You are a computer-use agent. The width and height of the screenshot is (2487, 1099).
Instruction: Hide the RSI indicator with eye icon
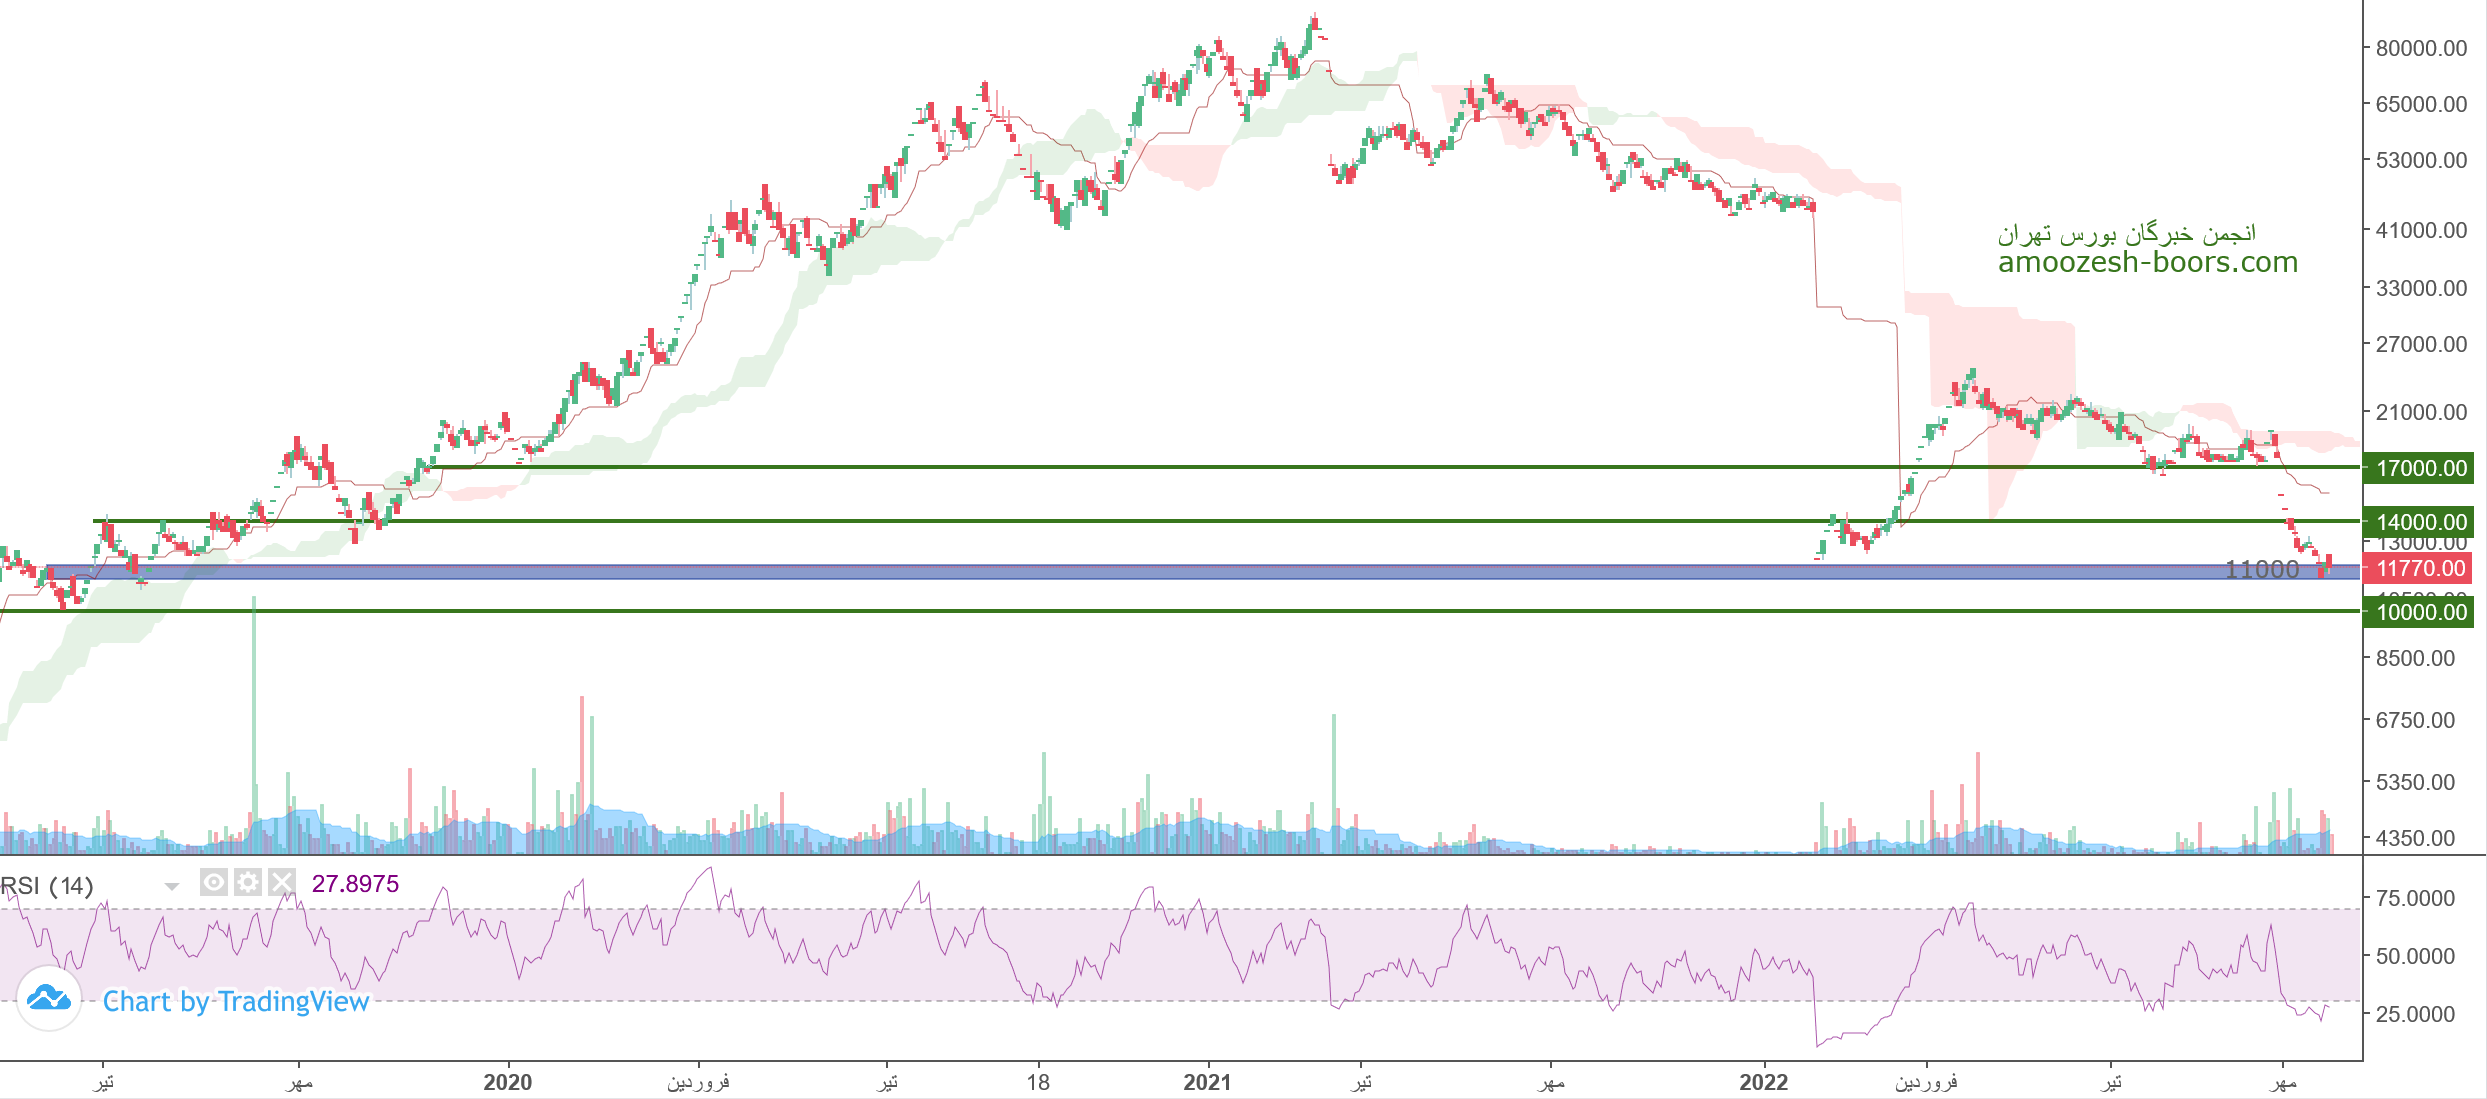[213, 882]
